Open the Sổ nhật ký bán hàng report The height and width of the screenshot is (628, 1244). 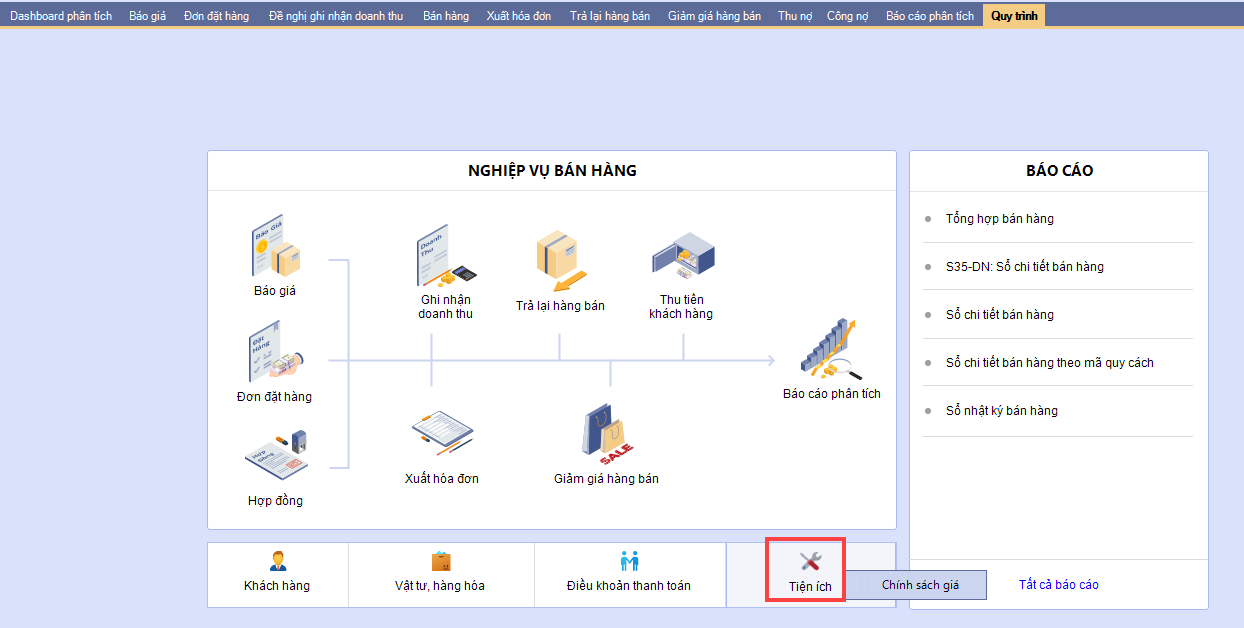click(x=1001, y=411)
